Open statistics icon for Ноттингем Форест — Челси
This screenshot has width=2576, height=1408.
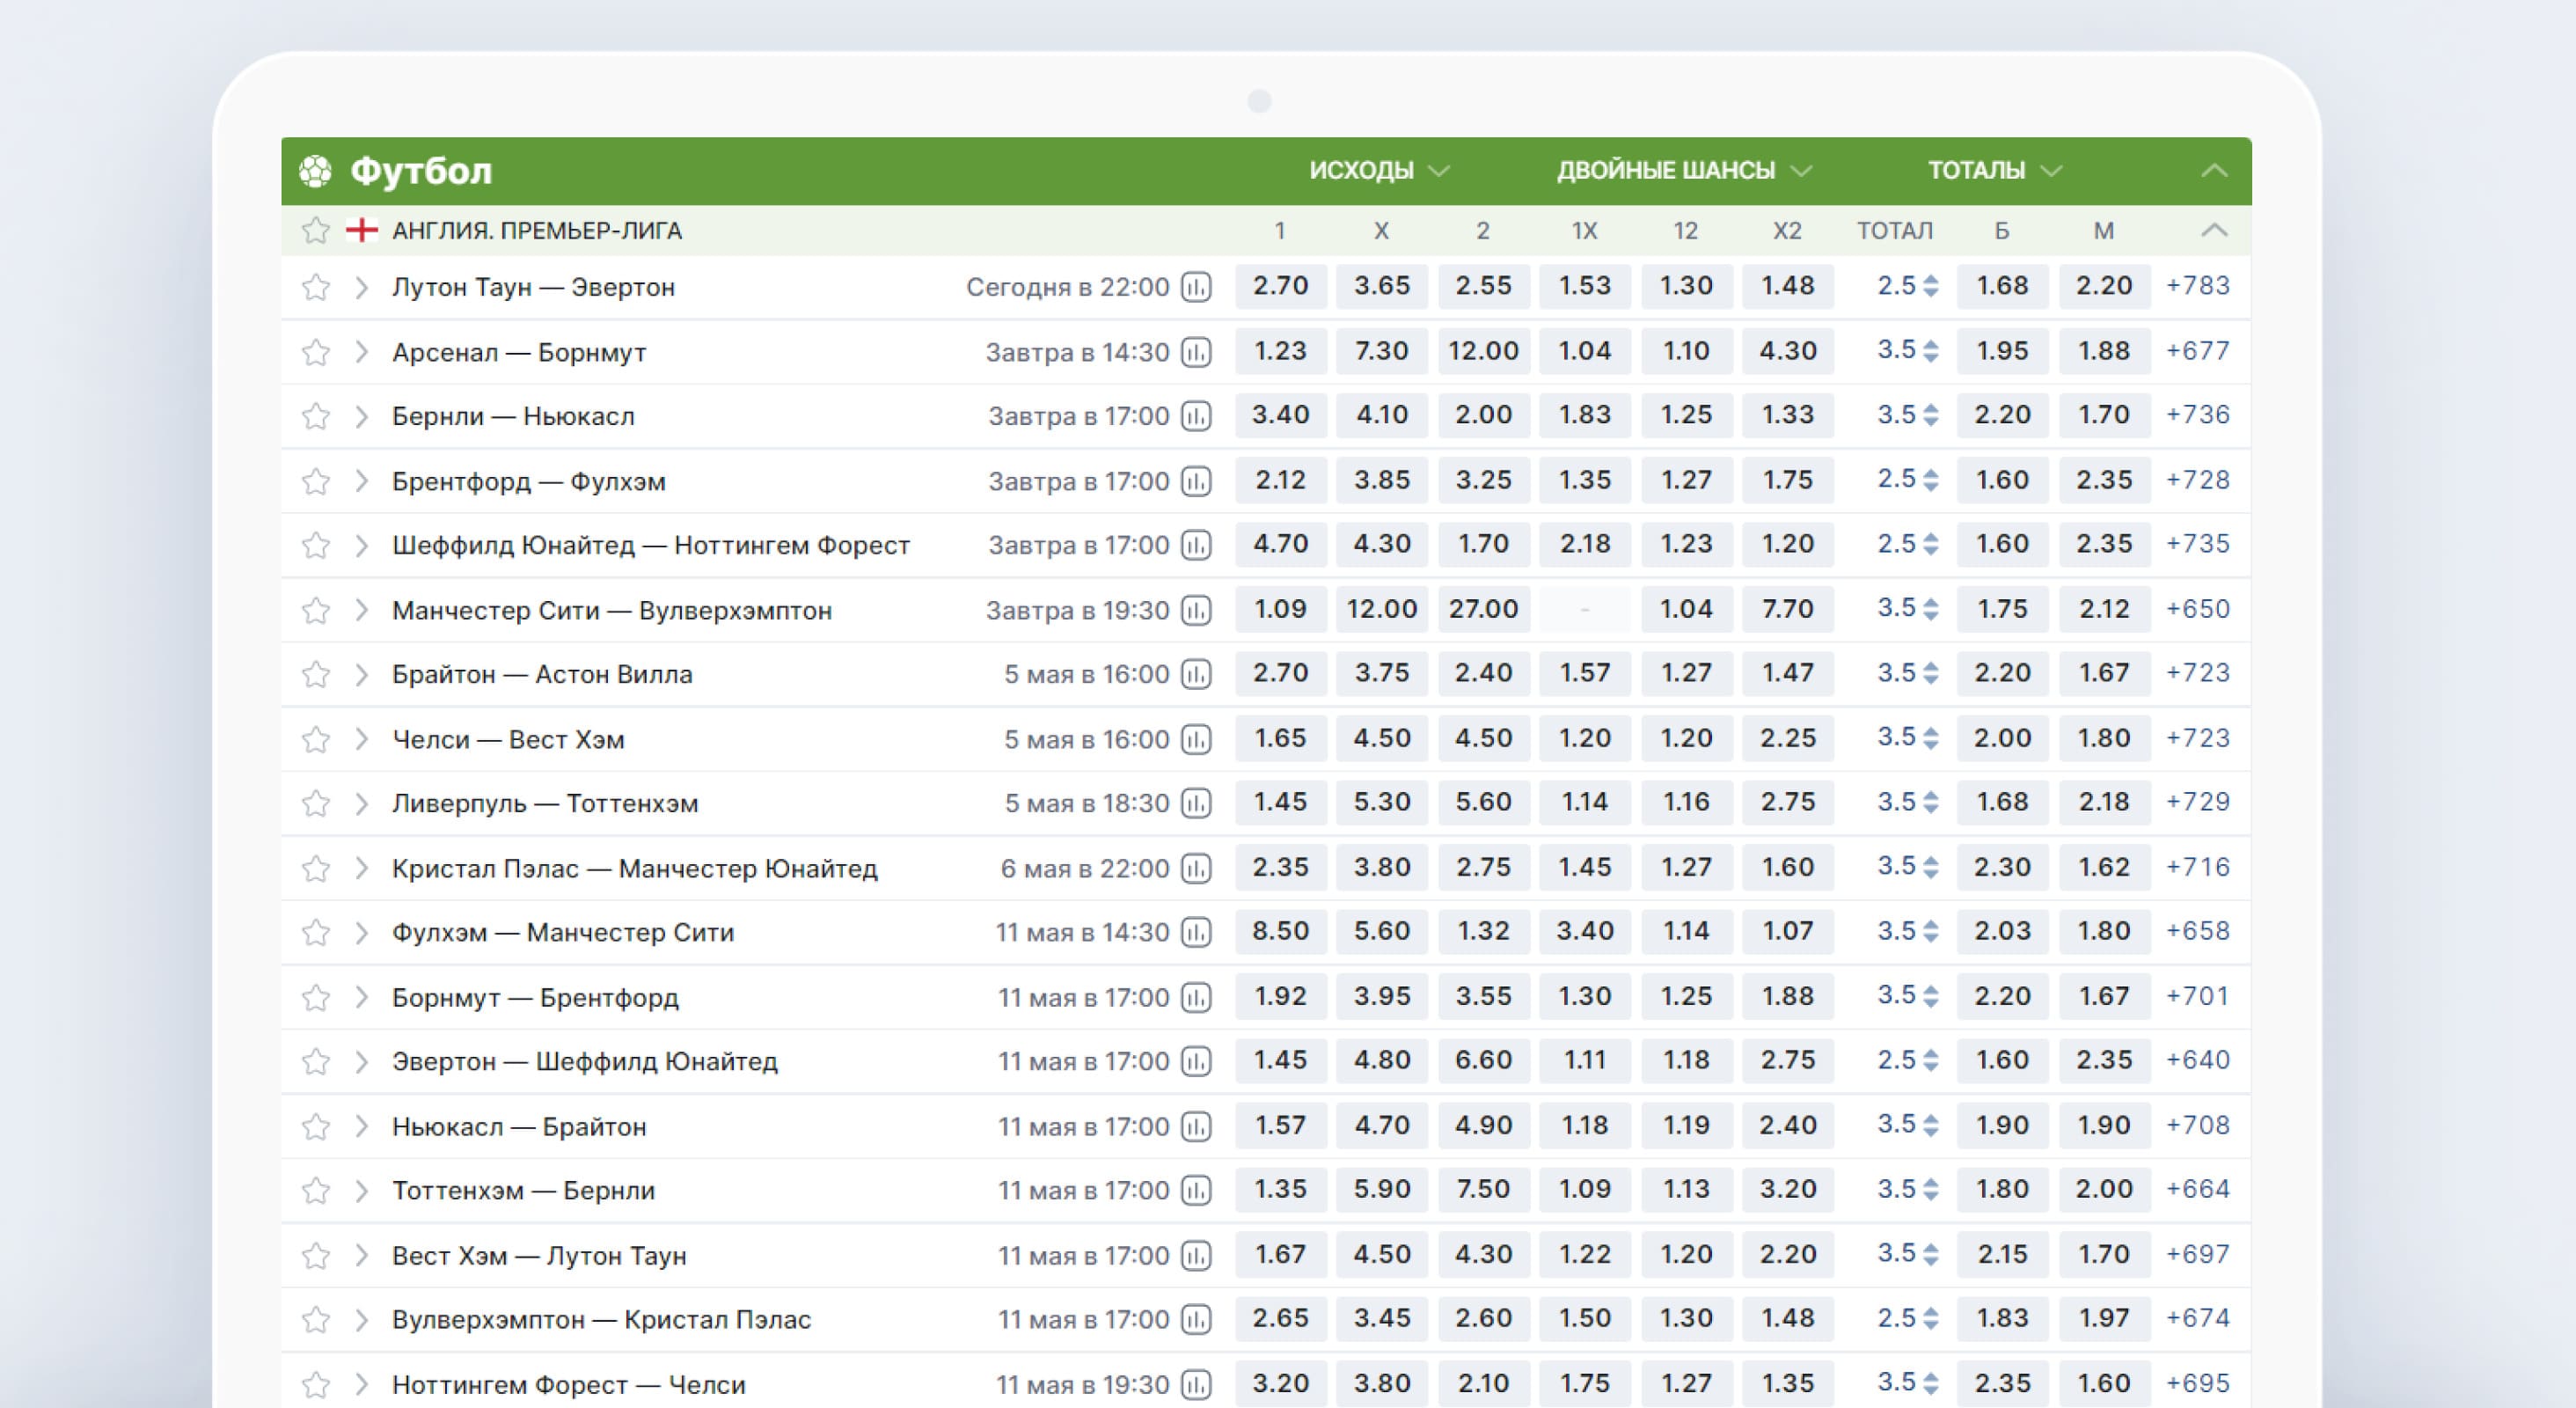pos(1196,1384)
